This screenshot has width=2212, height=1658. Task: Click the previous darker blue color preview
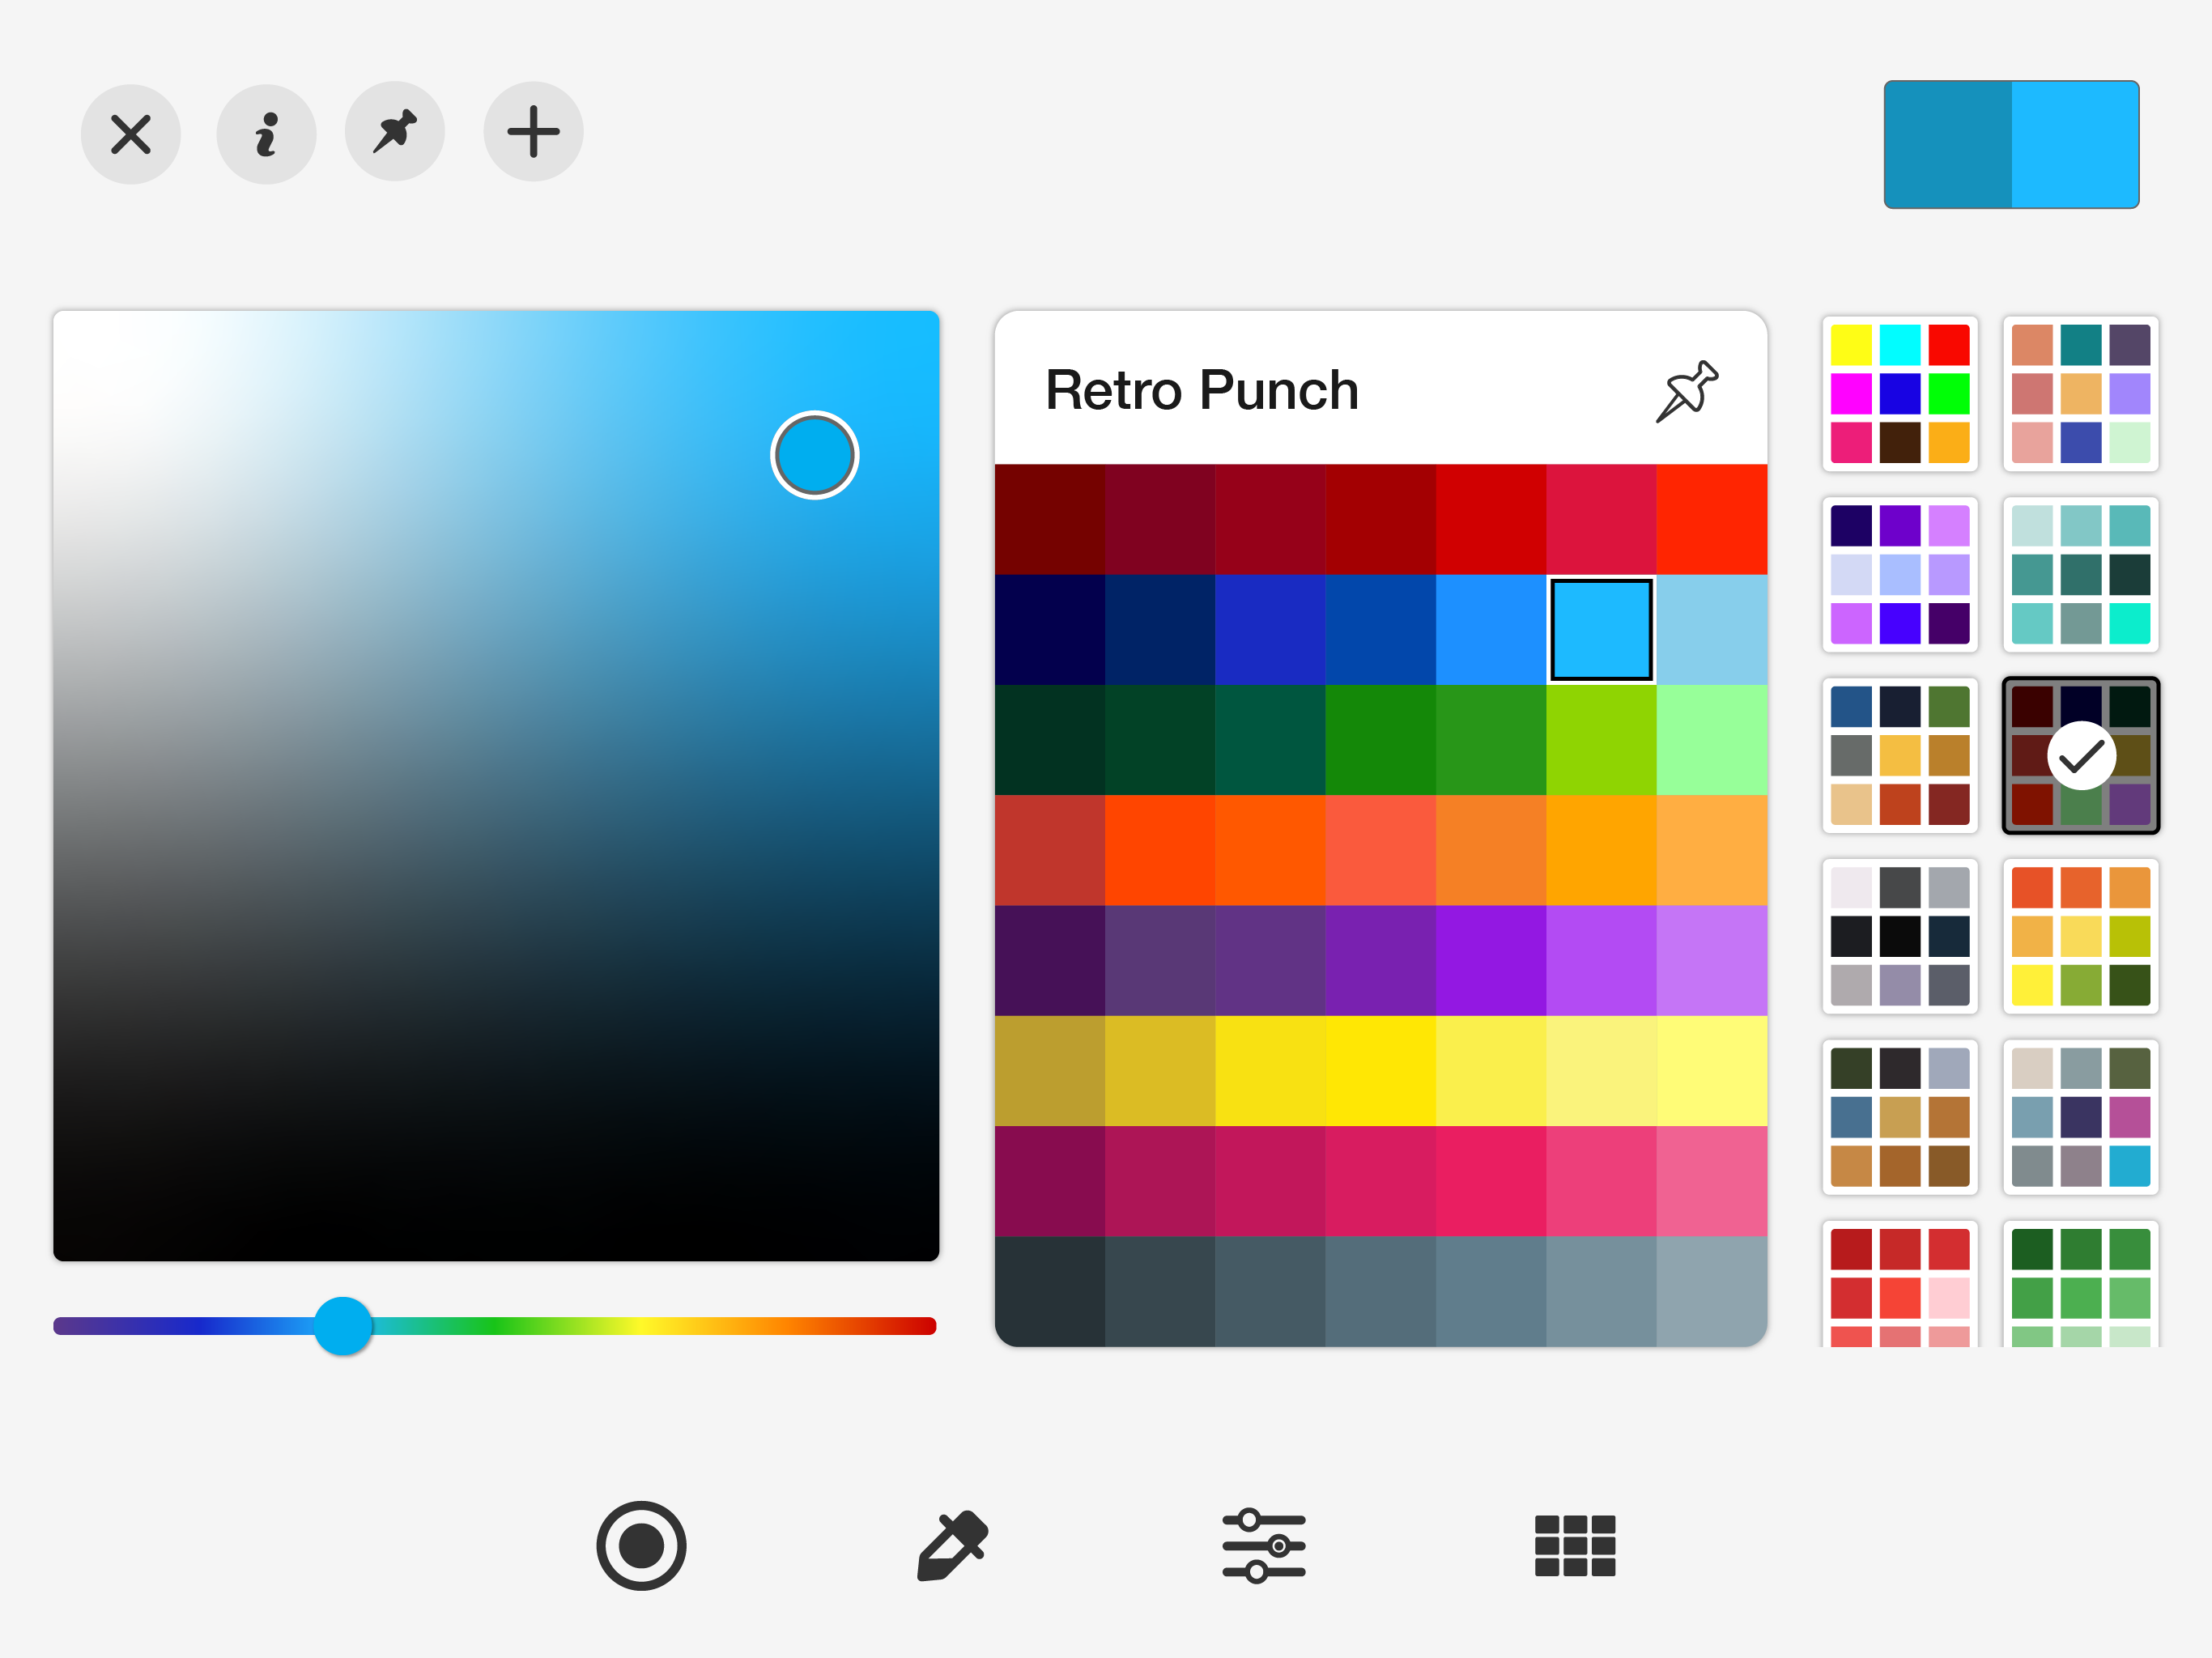point(1947,145)
